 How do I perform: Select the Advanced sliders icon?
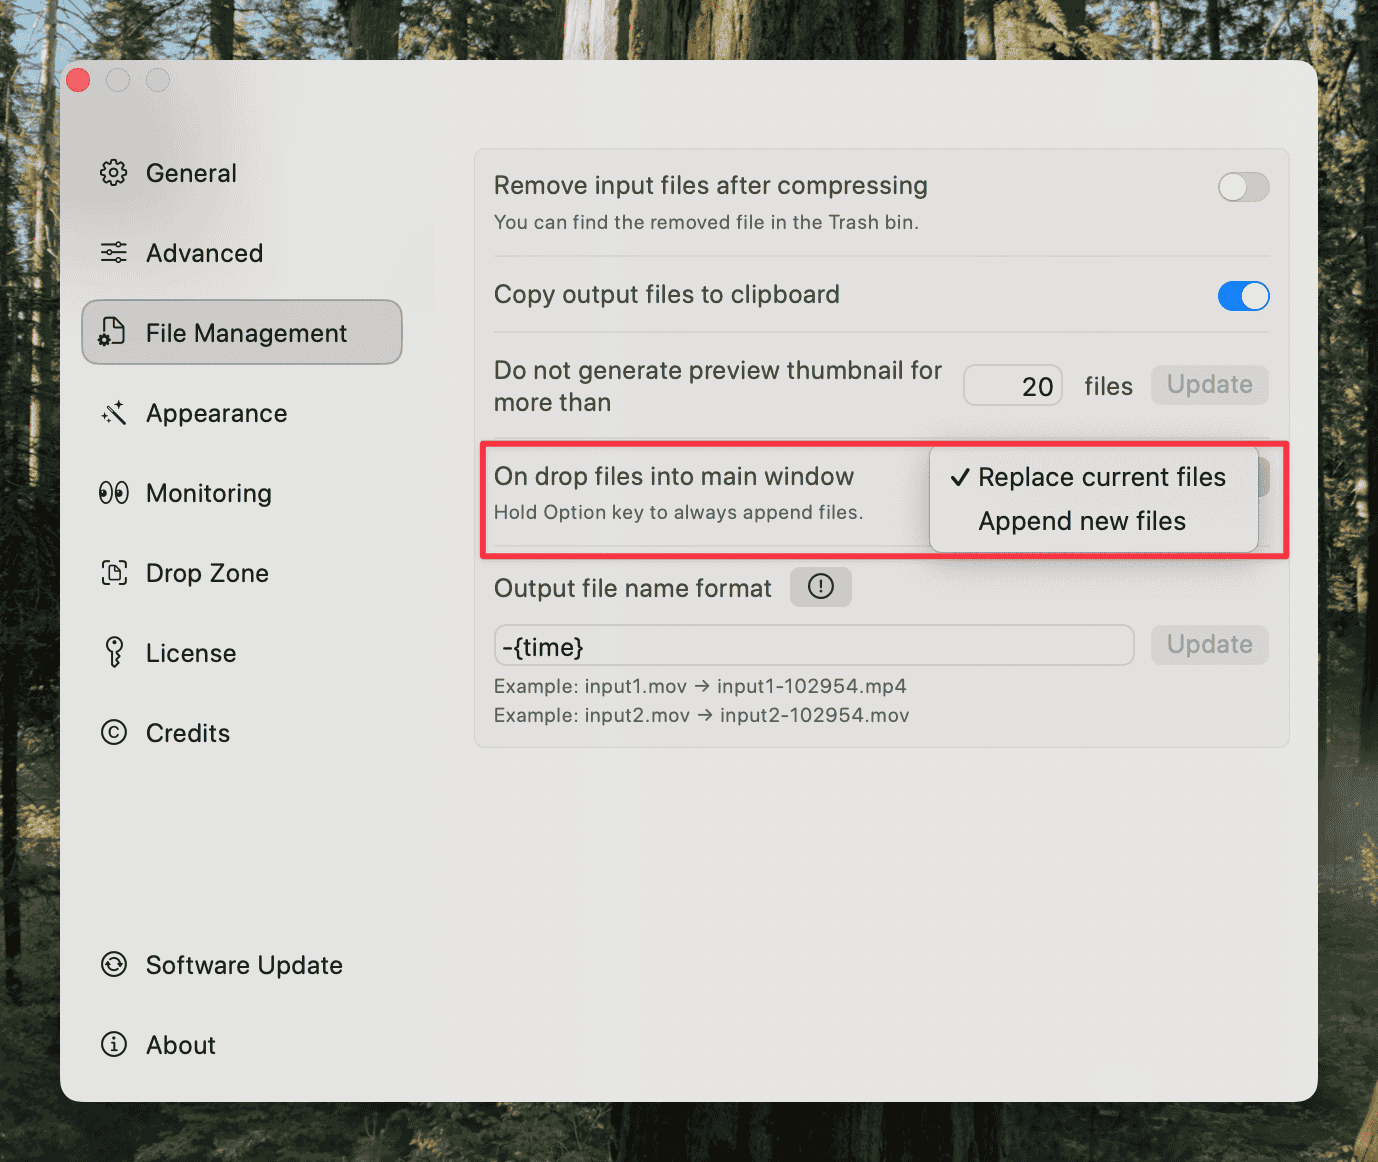[x=113, y=252]
